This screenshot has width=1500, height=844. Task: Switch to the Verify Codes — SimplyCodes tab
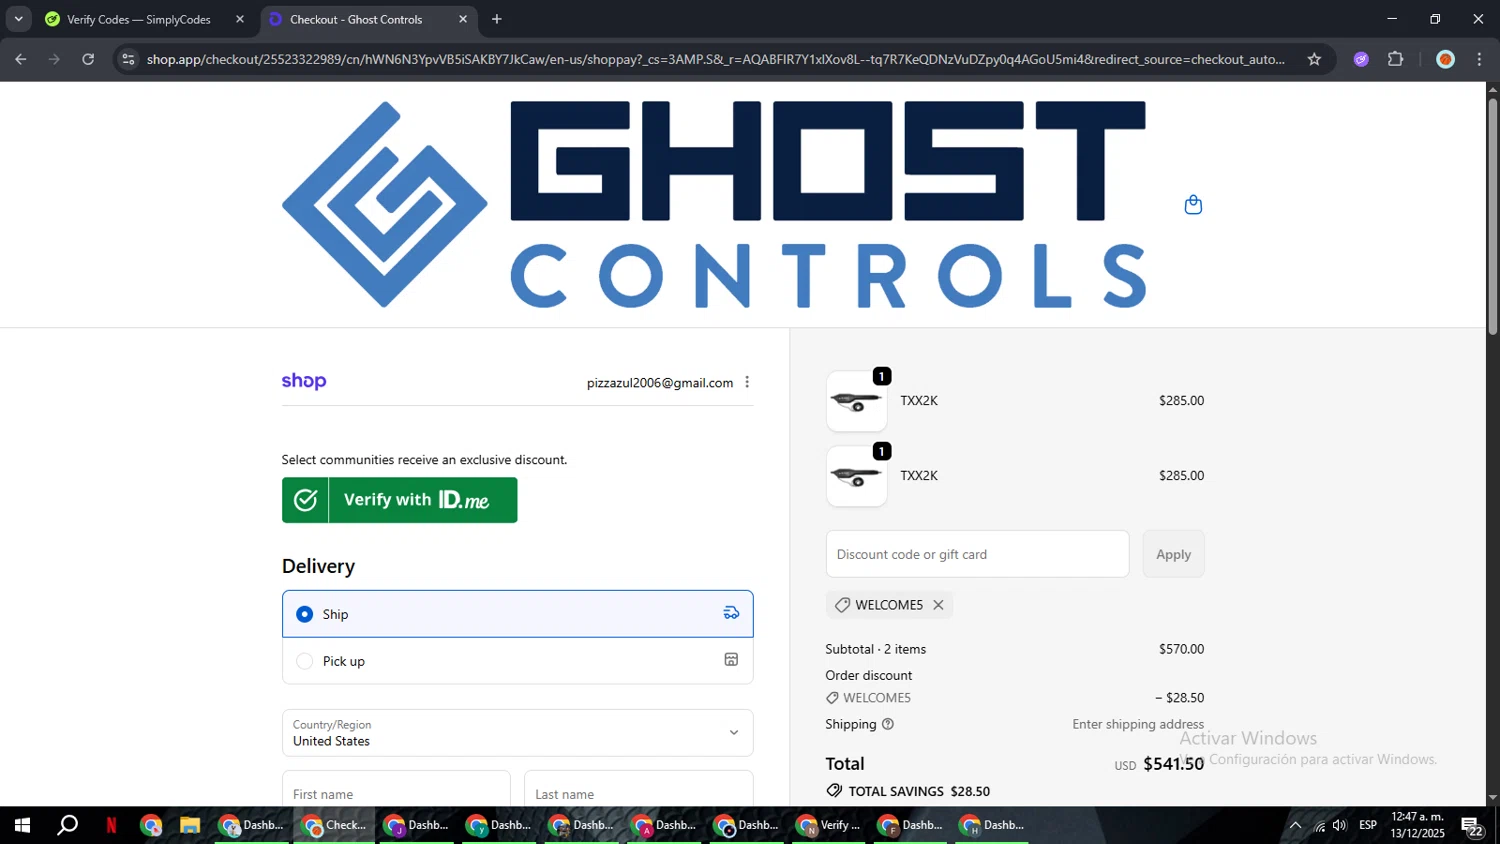(x=145, y=19)
